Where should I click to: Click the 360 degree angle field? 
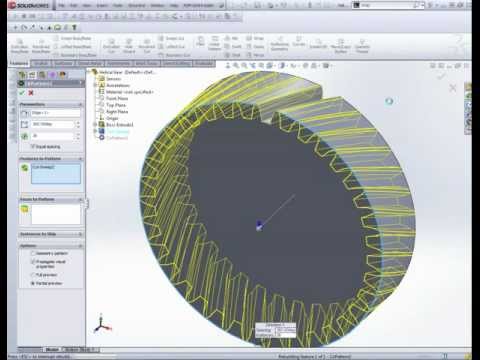click(x=53, y=124)
